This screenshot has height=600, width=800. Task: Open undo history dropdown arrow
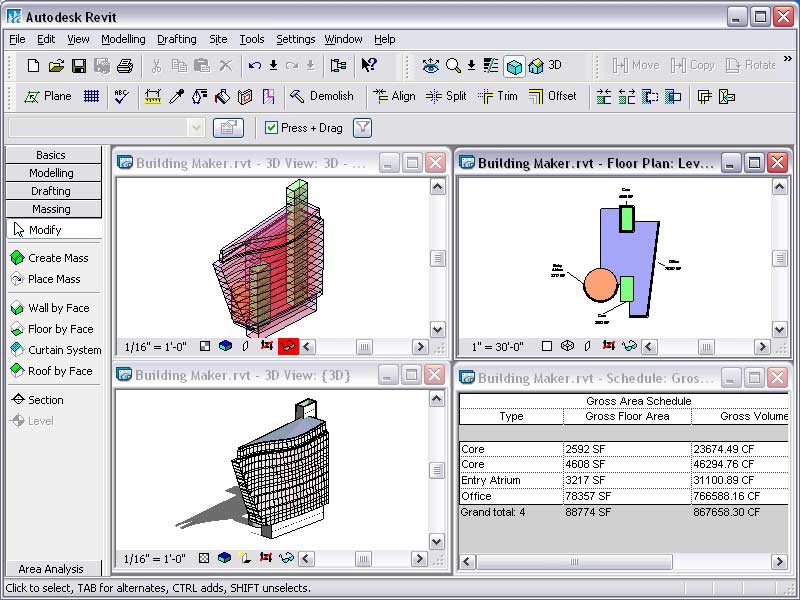point(273,65)
